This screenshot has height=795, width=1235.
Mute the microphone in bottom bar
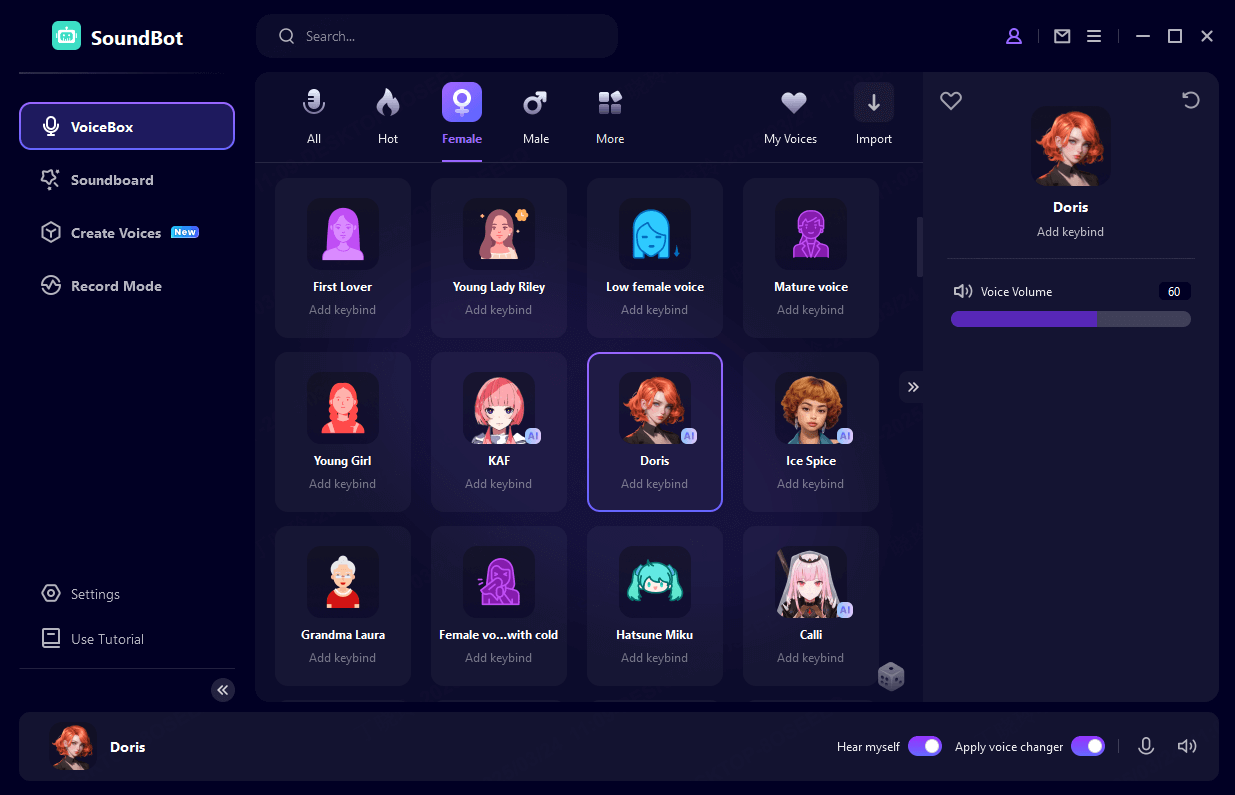point(1146,746)
